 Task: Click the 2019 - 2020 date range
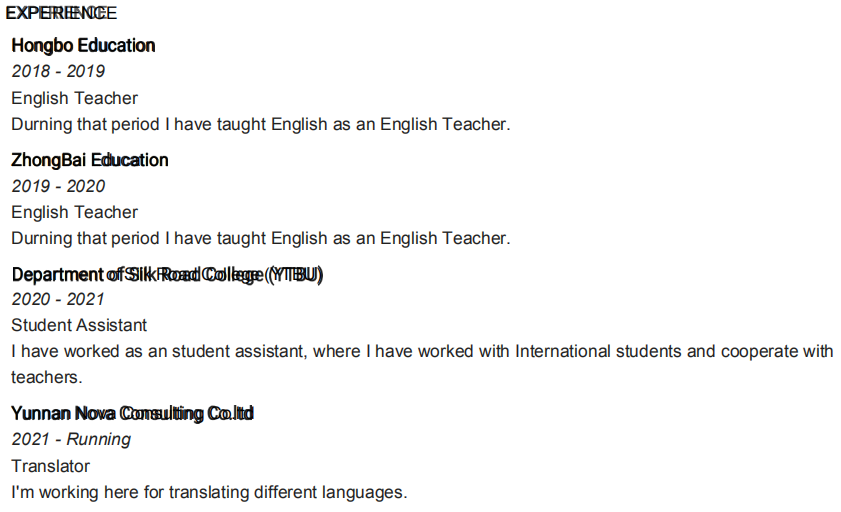click(x=58, y=186)
